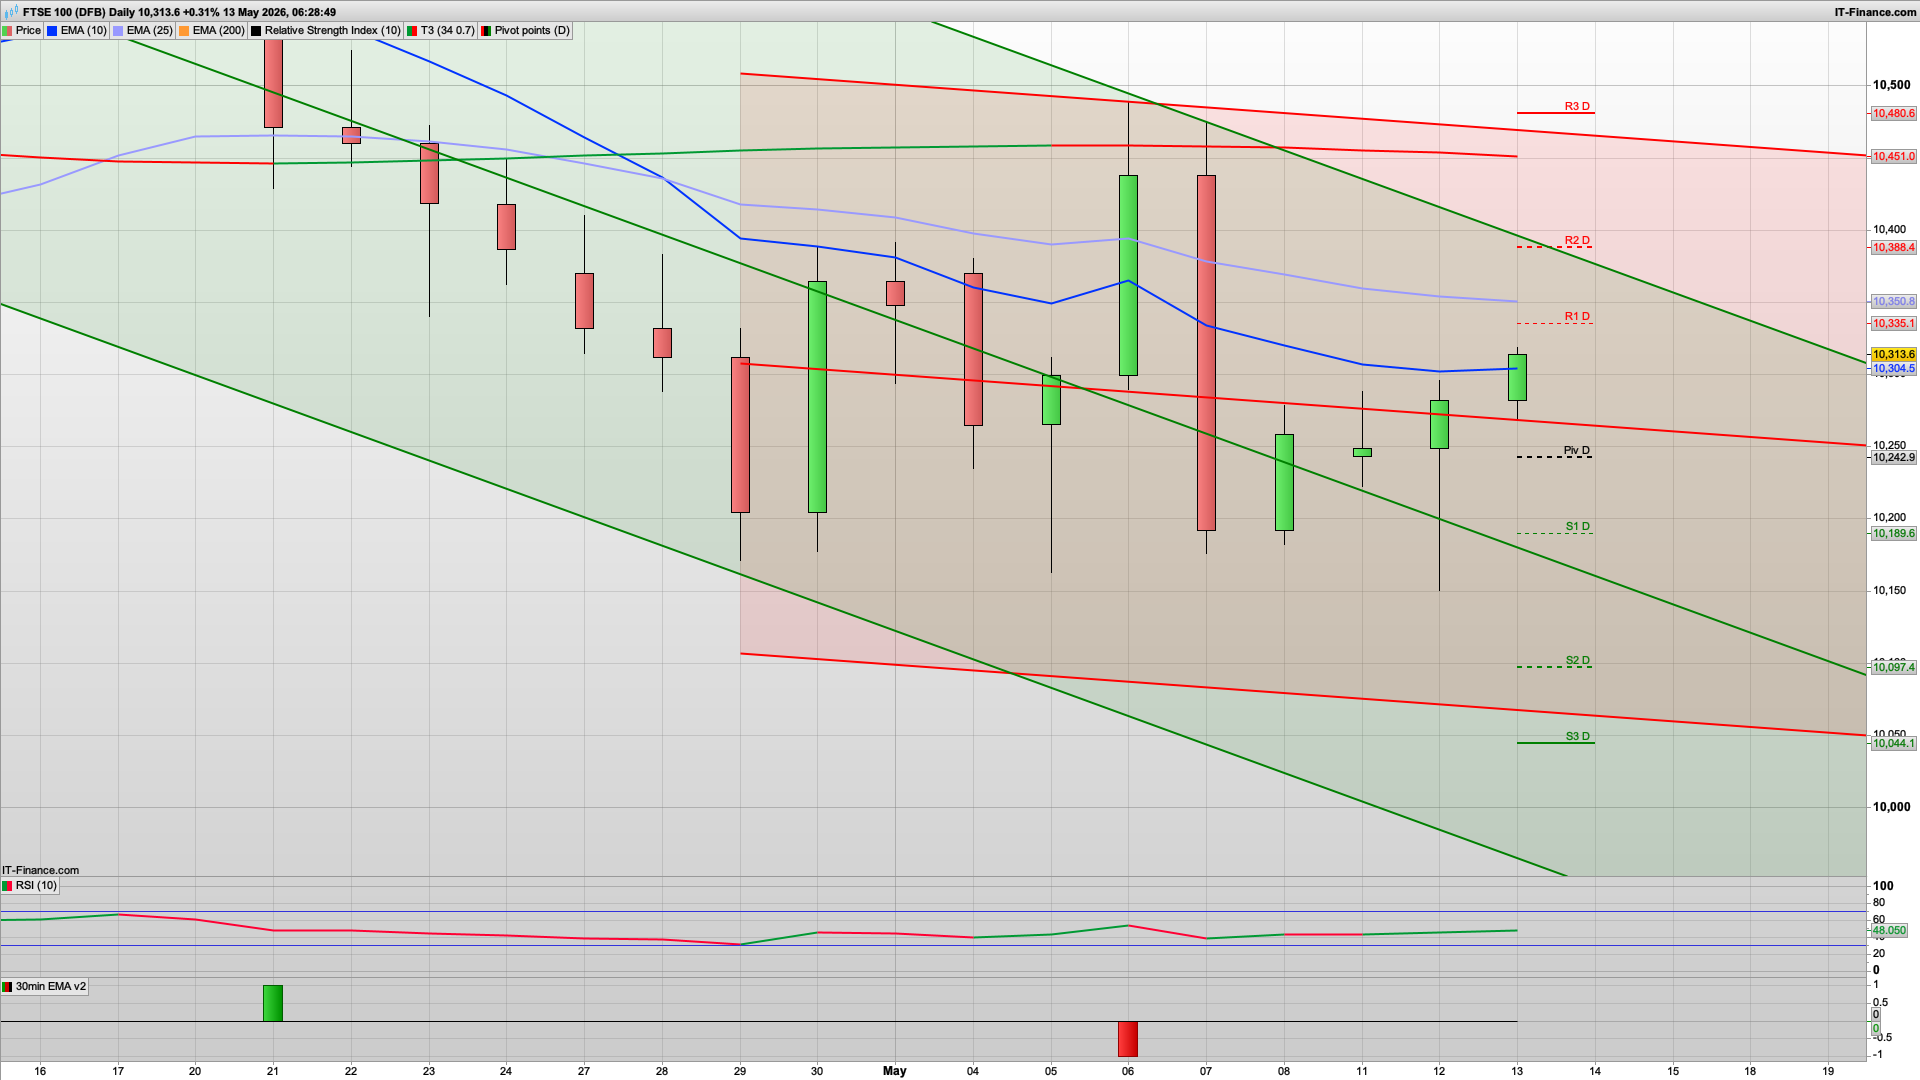Click the small icon beside RSI (10)
The width and height of the screenshot is (1920, 1080).
point(7,886)
